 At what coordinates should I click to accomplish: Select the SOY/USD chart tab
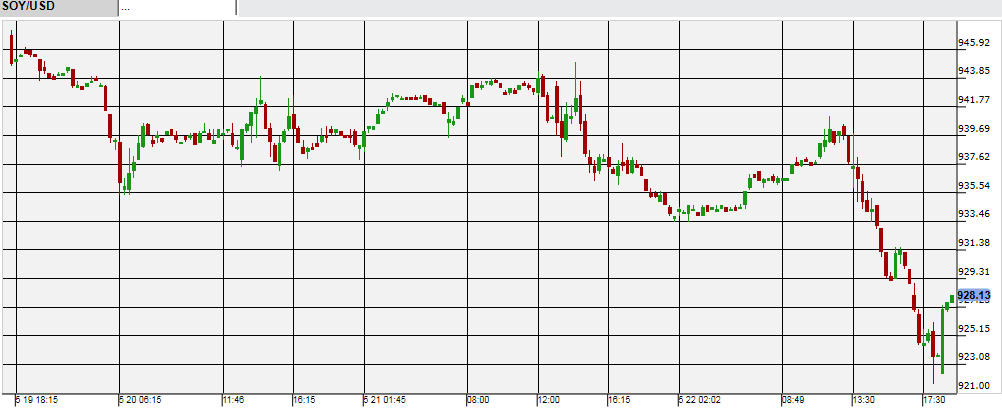[57, 7]
